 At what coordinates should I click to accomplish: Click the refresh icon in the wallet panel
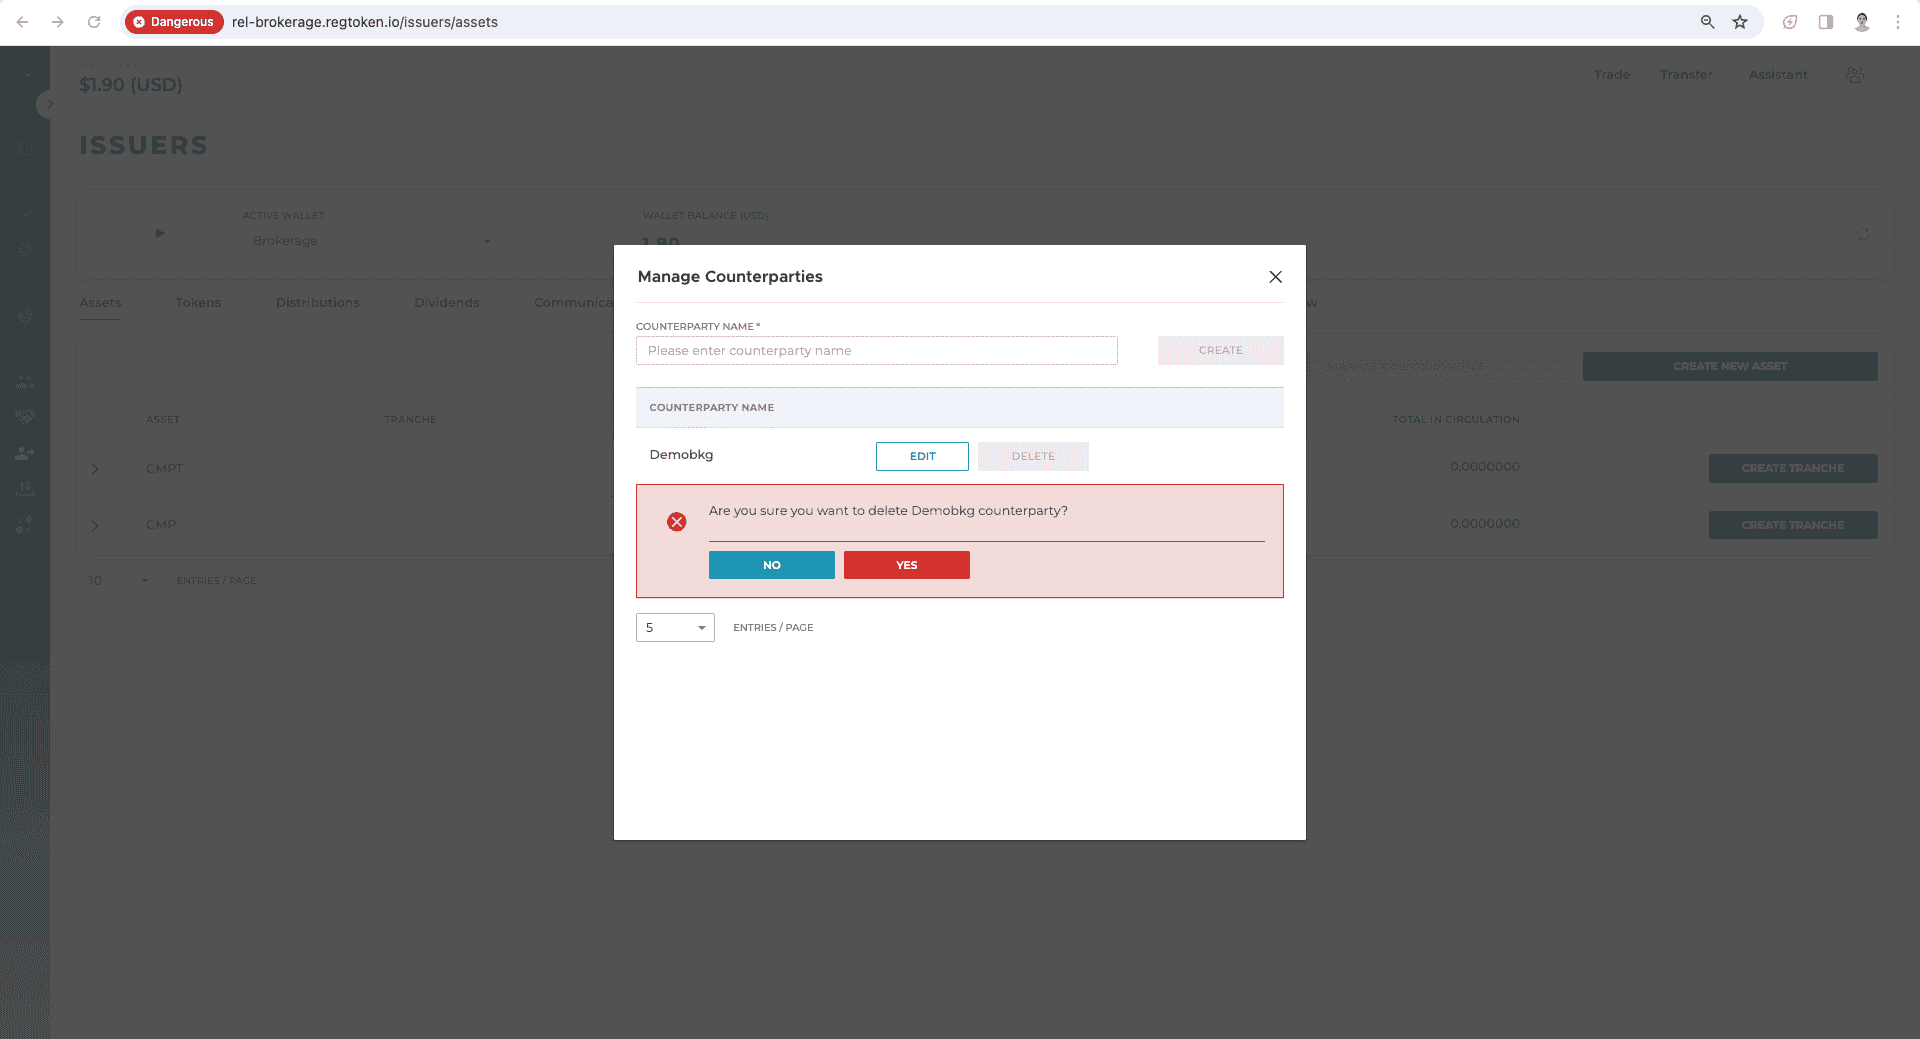click(1863, 234)
